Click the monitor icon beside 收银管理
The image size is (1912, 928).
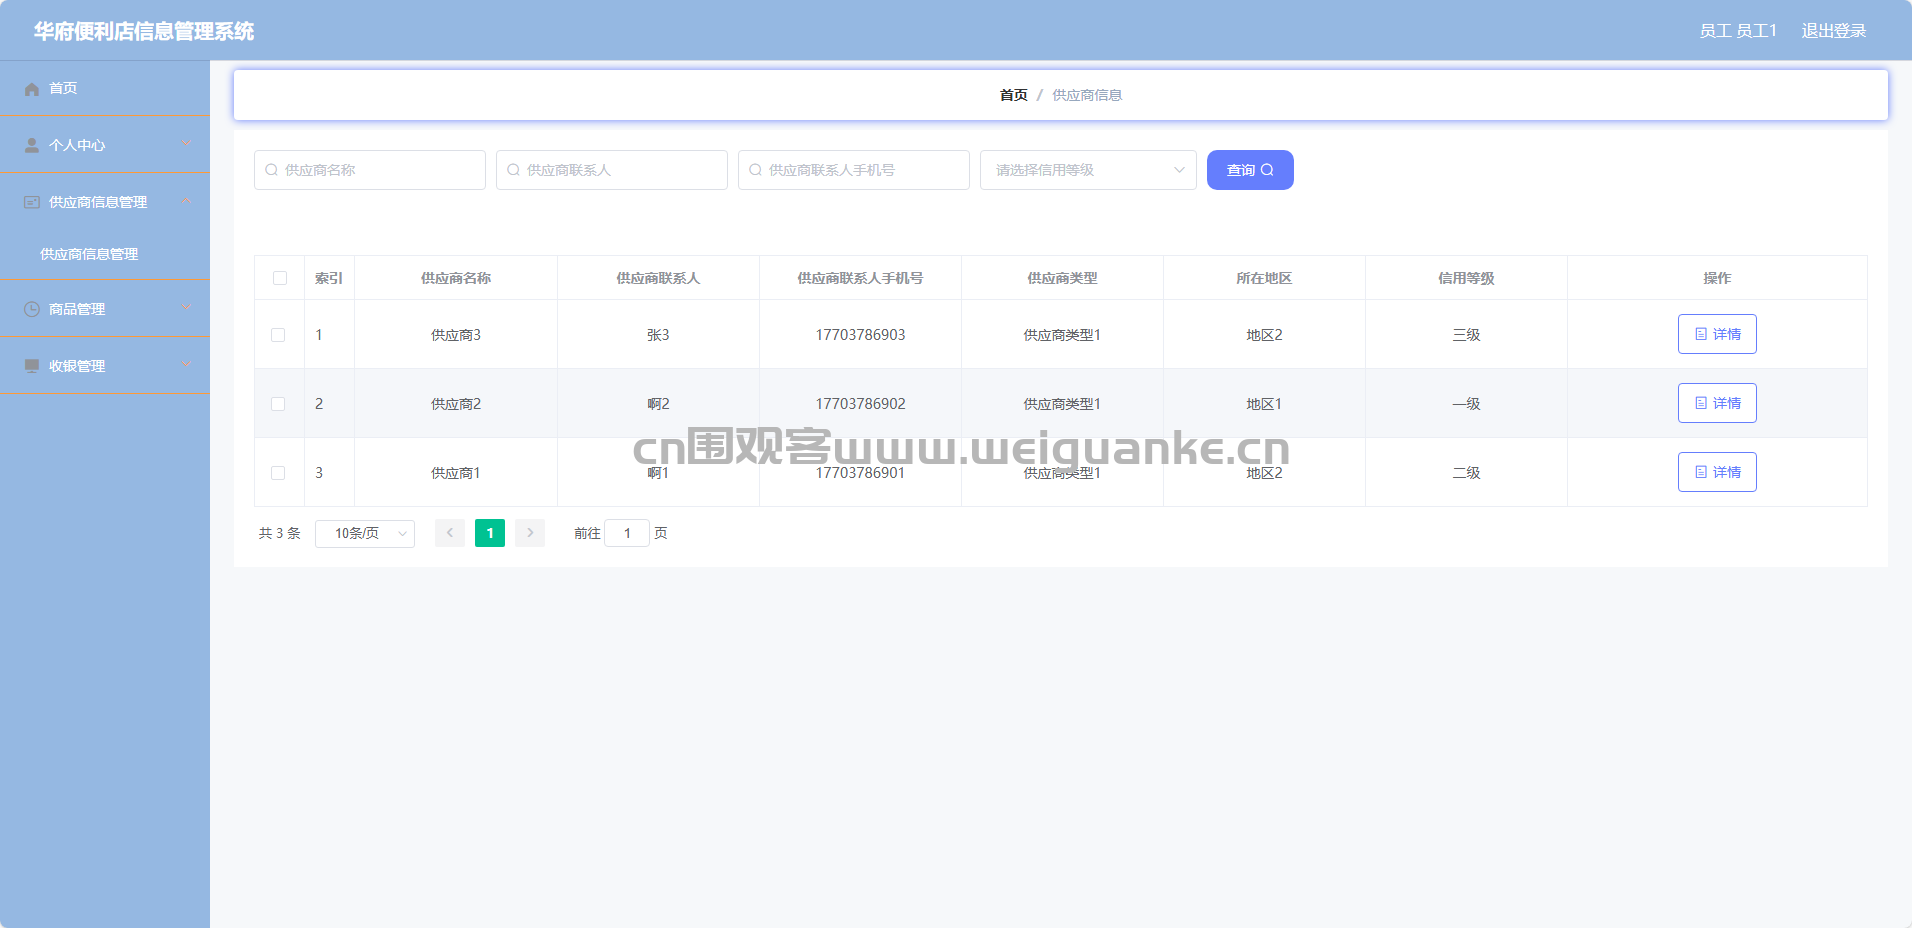32,366
